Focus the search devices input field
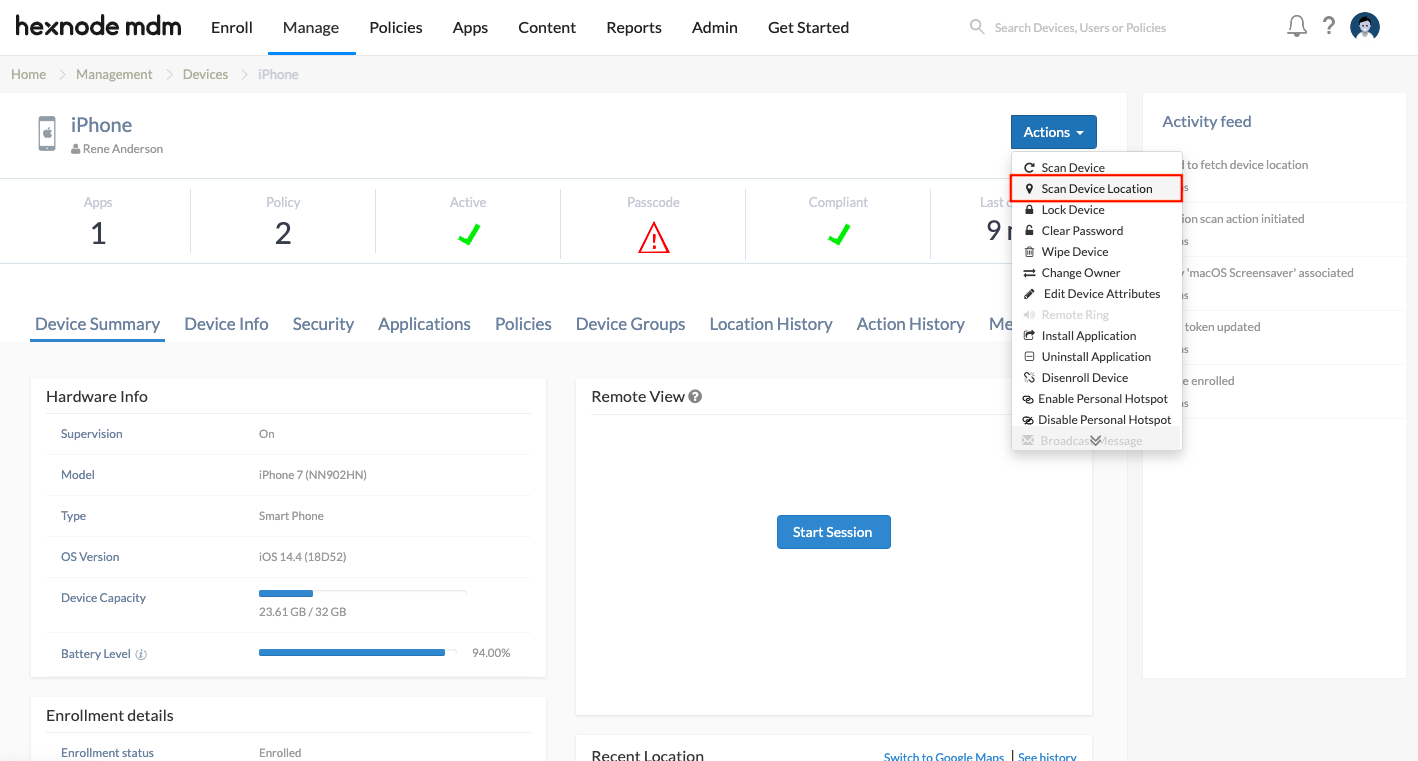Image resolution: width=1418 pixels, height=761 pixels. 1080,28
